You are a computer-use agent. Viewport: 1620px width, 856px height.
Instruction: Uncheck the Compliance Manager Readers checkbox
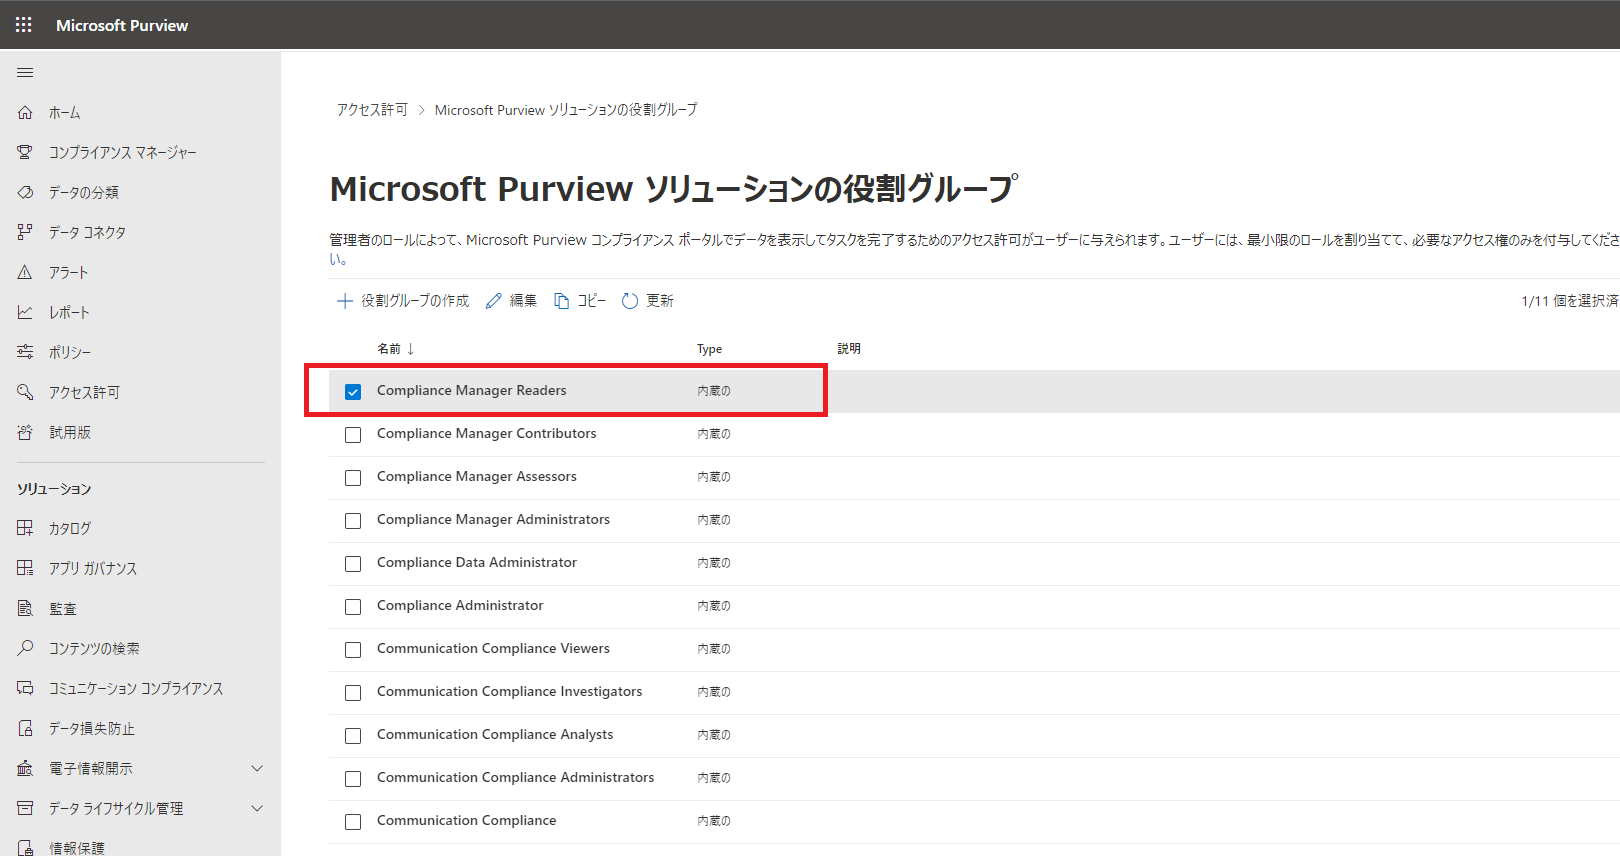pos(353,392)
